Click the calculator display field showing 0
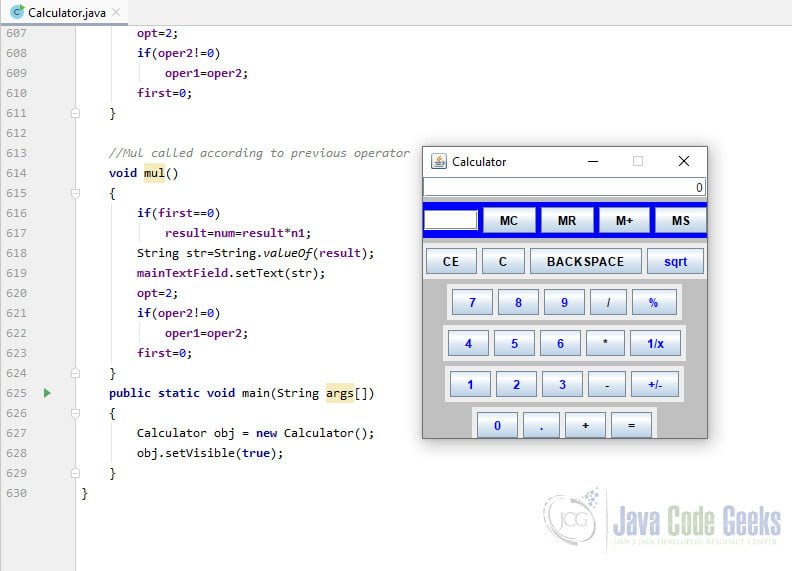The image size is (792, 571). 564,187
